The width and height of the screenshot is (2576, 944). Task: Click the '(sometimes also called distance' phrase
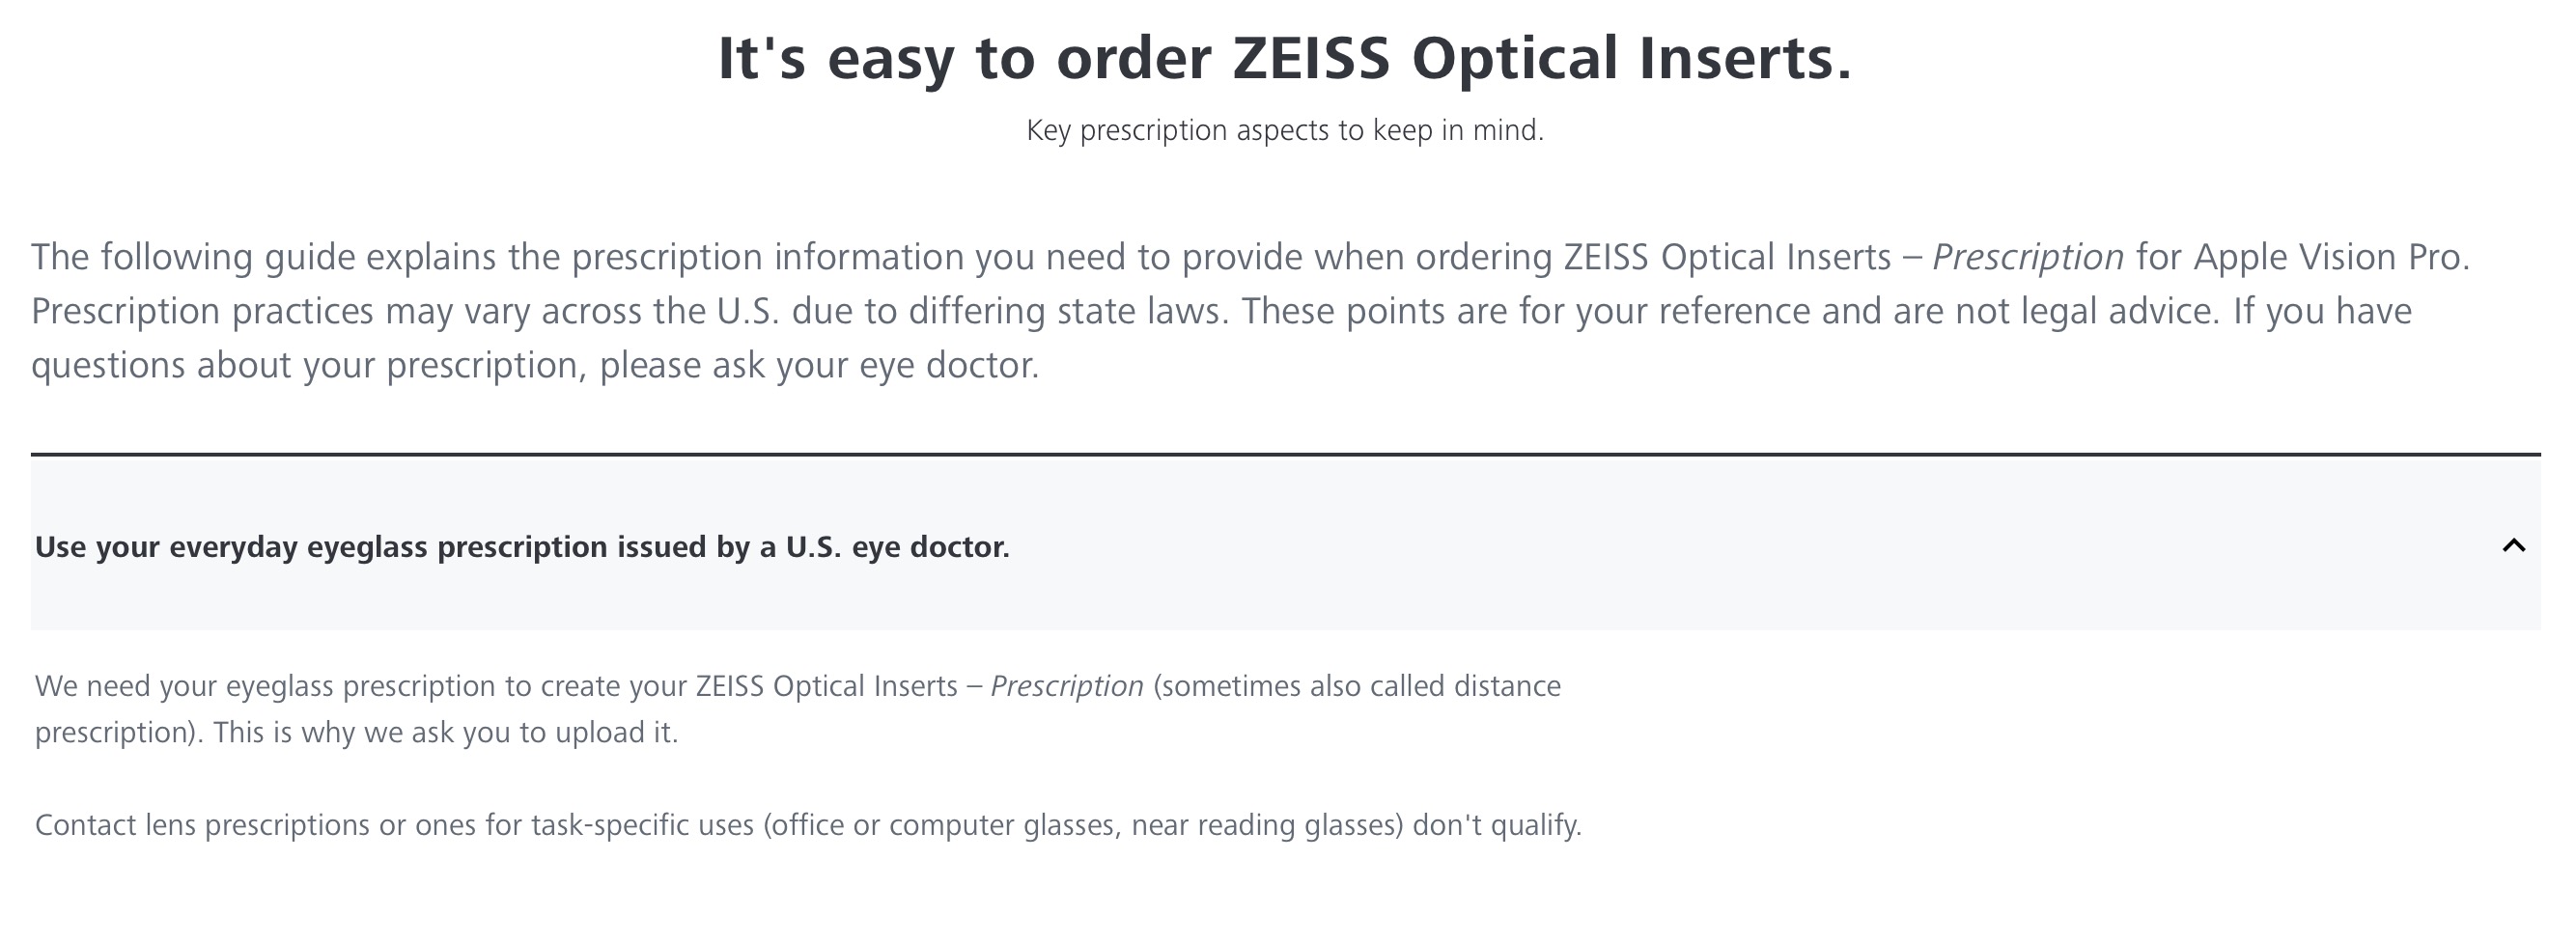click(x=1357, y=687)
